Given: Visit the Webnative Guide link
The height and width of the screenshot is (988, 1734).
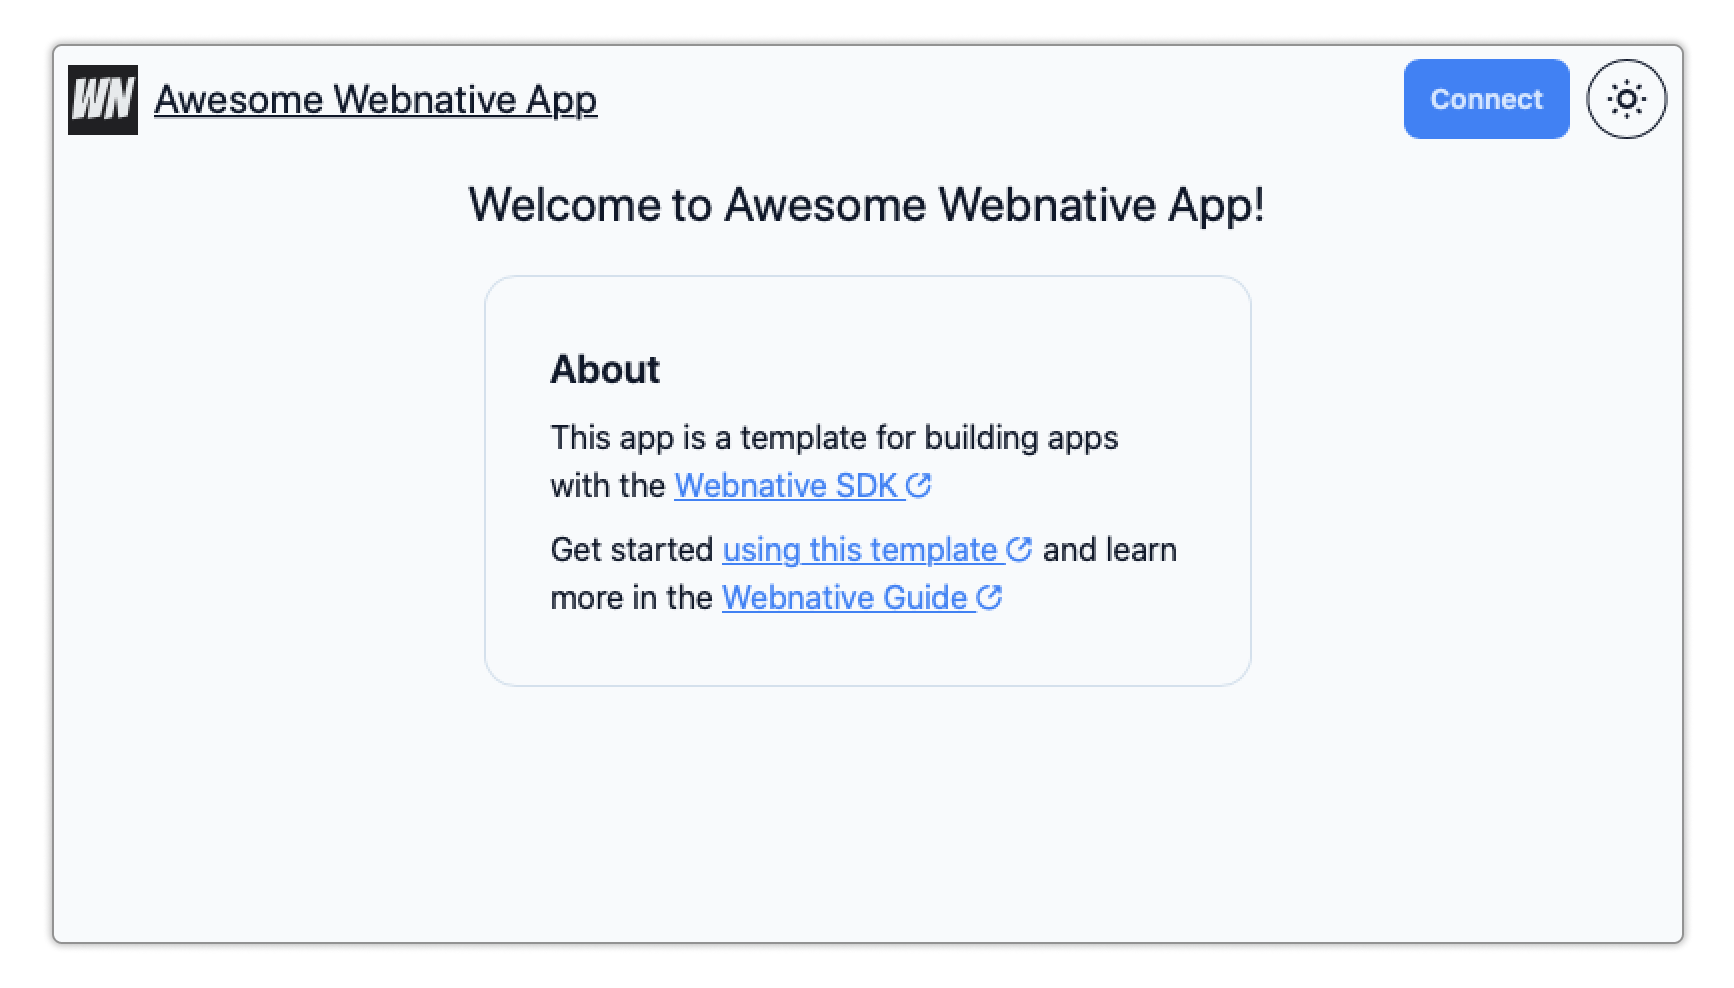Looking at the screenshot, I should point(848,597).
